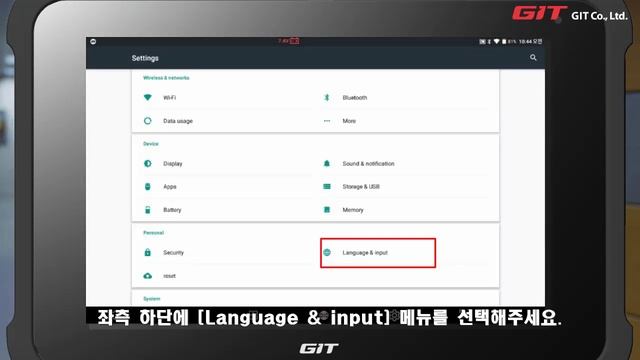
Task: Tap the Wi-Fi diamond icon
Action: [x=148, y=98]
